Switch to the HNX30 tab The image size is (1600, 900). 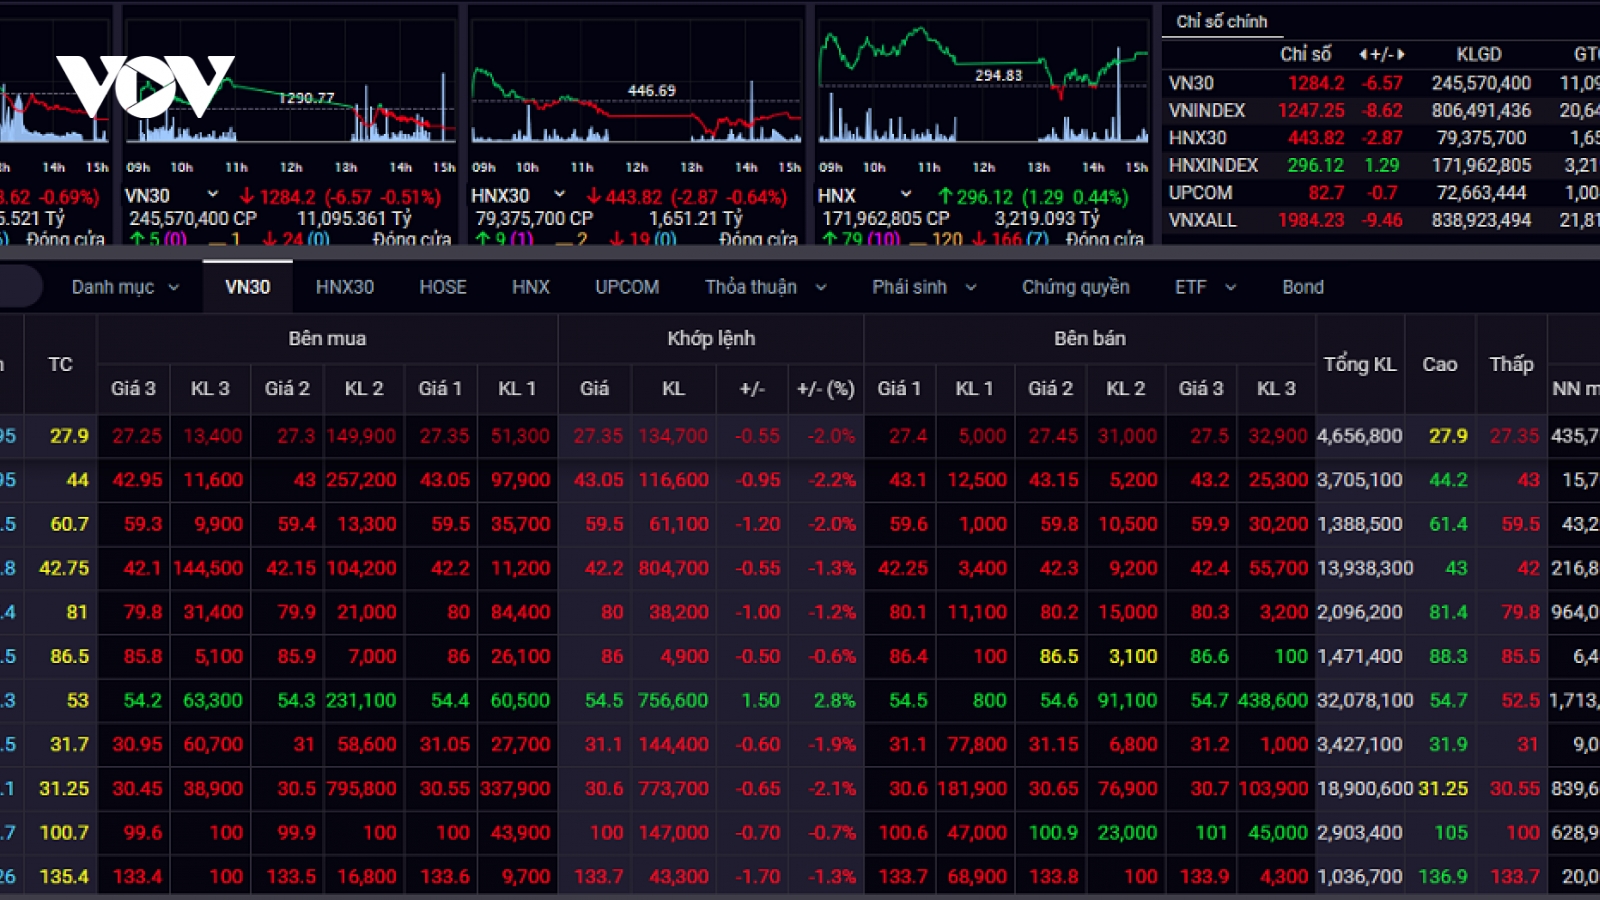345,287
